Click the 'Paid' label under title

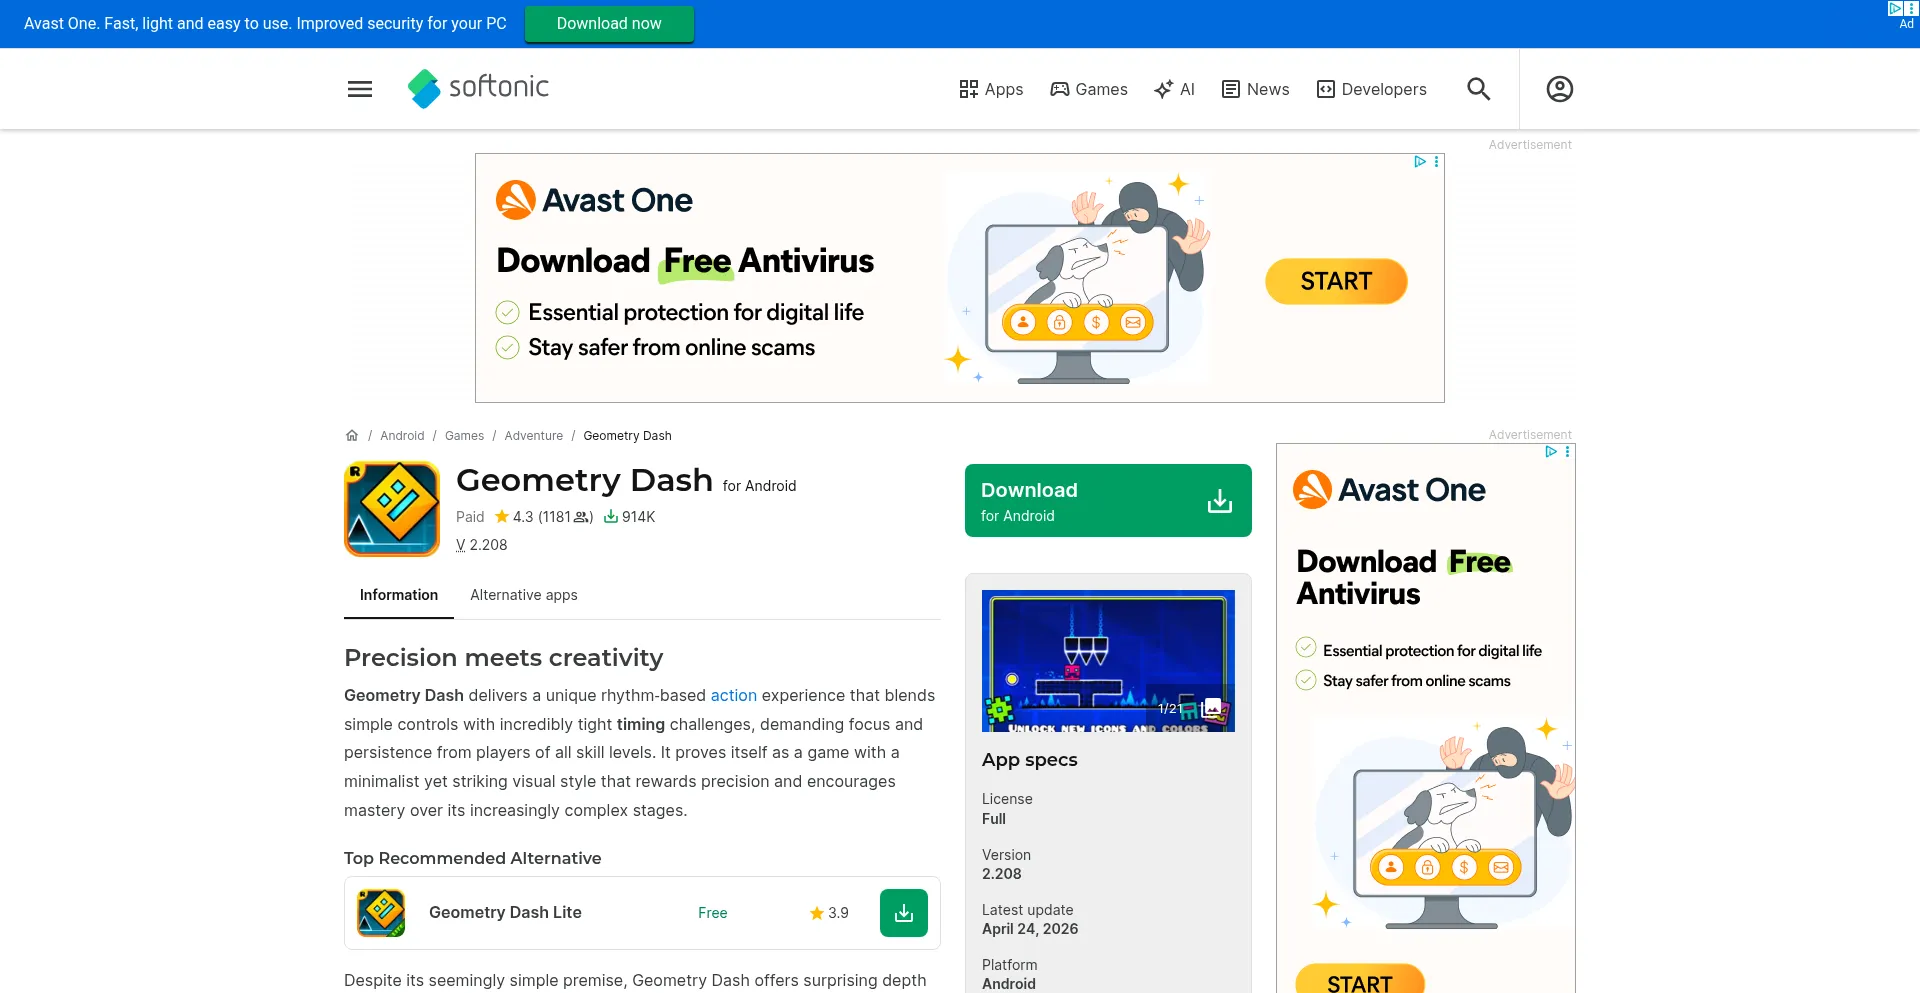tap(470, 517)
